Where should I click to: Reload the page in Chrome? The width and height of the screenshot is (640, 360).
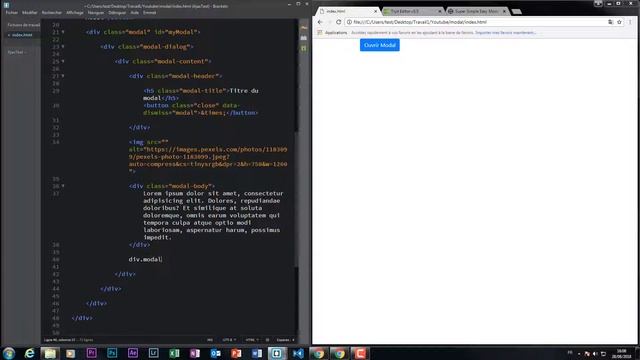pyautogui.click(x=338, y=22)
